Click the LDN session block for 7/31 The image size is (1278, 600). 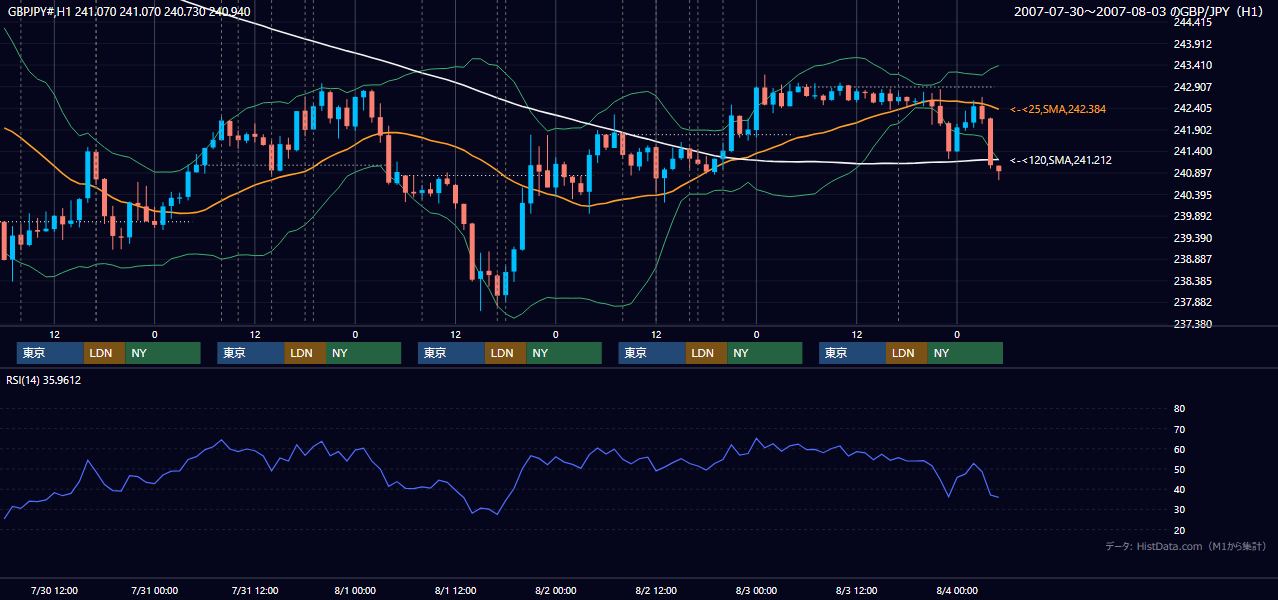tap(304, 353)
